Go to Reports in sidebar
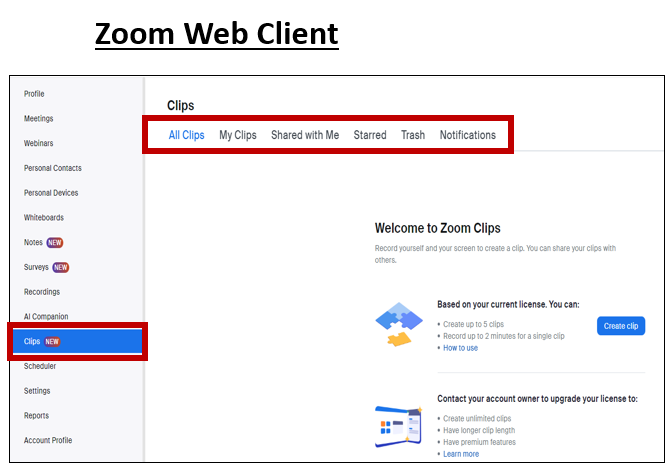The height and width of the screenshot is (466, 667). (36, 415)
